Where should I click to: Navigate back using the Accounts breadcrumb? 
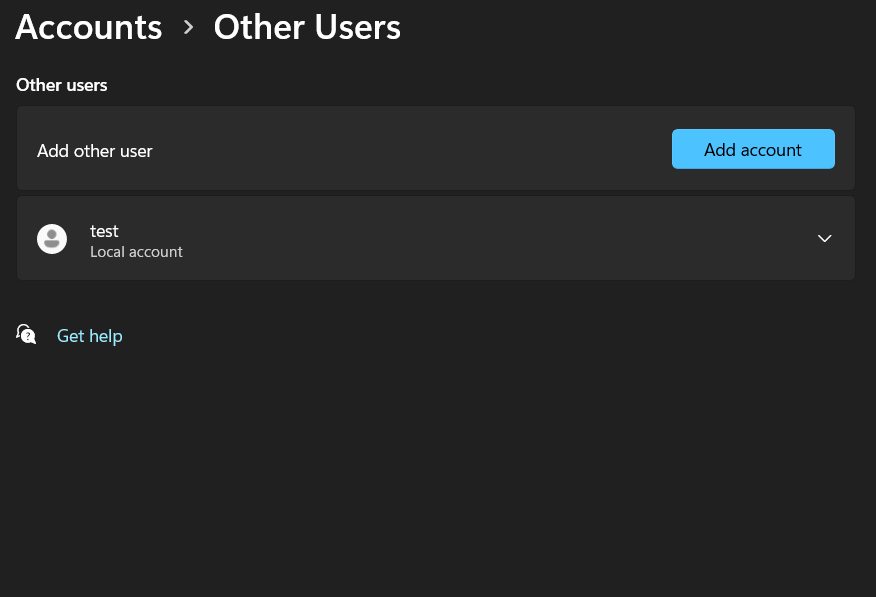coord(88,27)
